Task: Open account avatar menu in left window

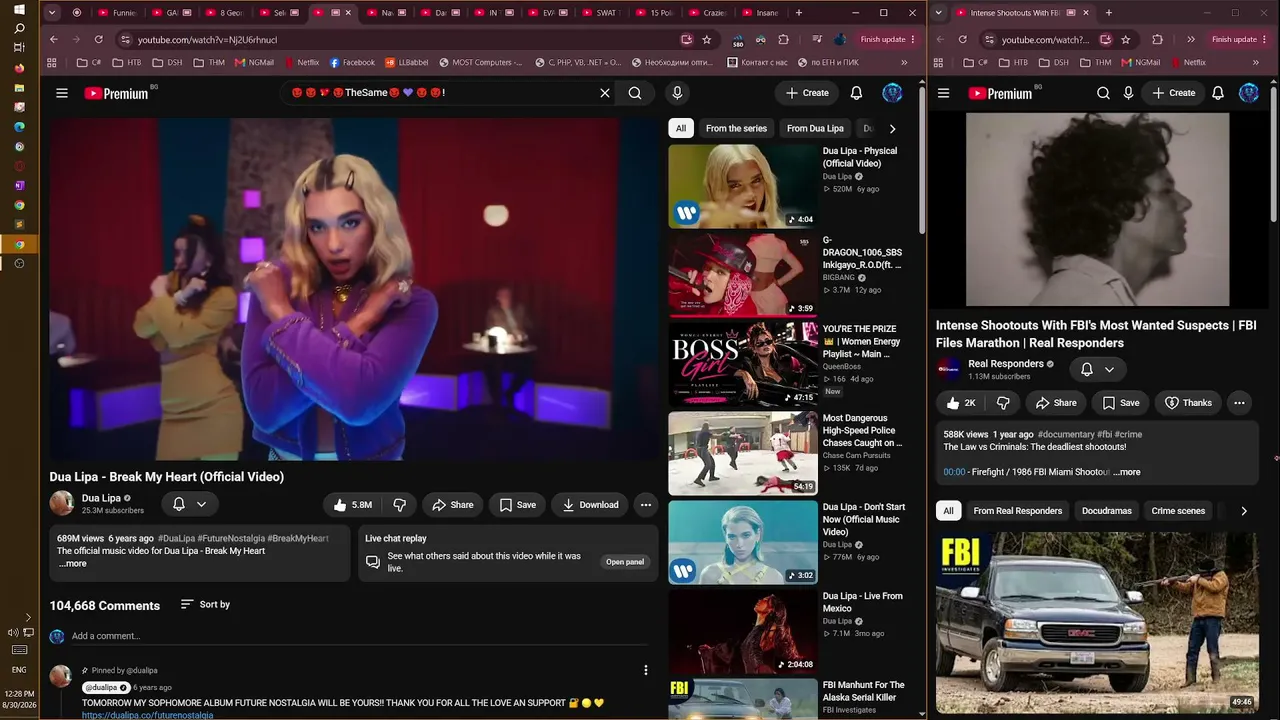Action: pos(892,93)
